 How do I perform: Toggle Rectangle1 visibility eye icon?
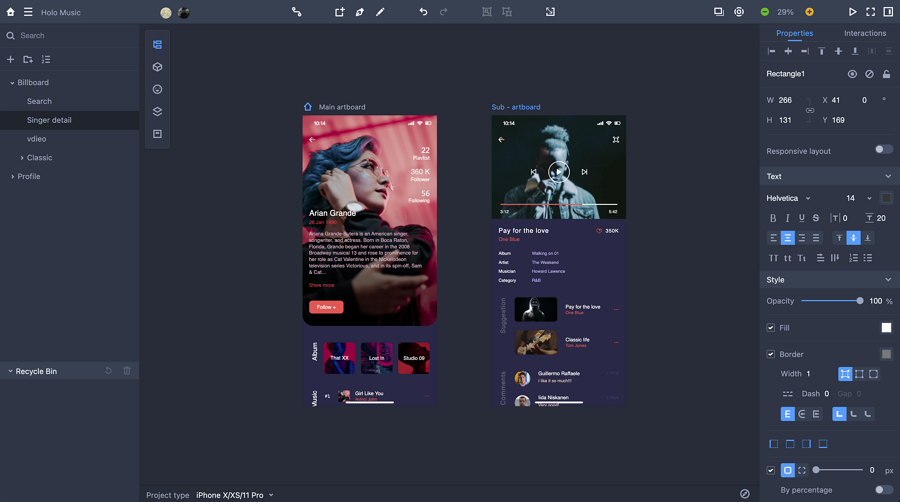click(852, 74)
